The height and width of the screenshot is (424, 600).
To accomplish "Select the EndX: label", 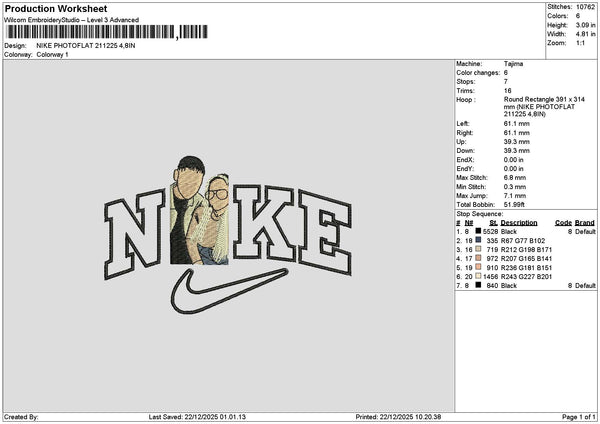I will 465,160.
